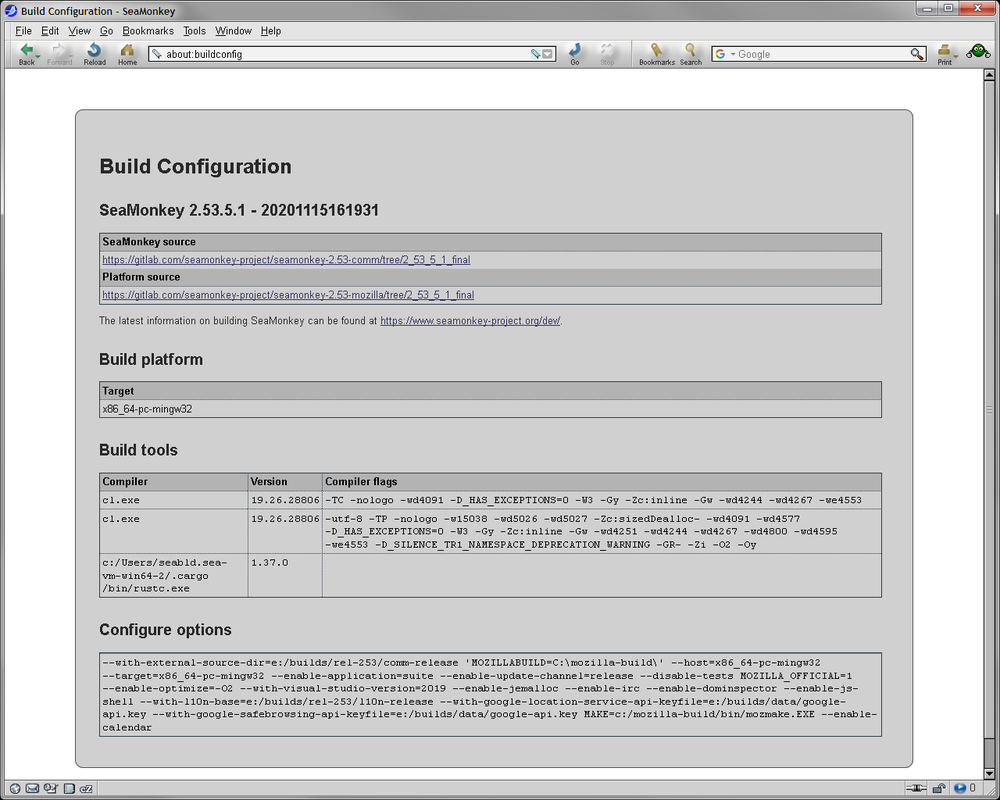Click the scrollbar down arrow
Image resolution: width=1000 pixels, height=800 pixels.
point(989,773)
